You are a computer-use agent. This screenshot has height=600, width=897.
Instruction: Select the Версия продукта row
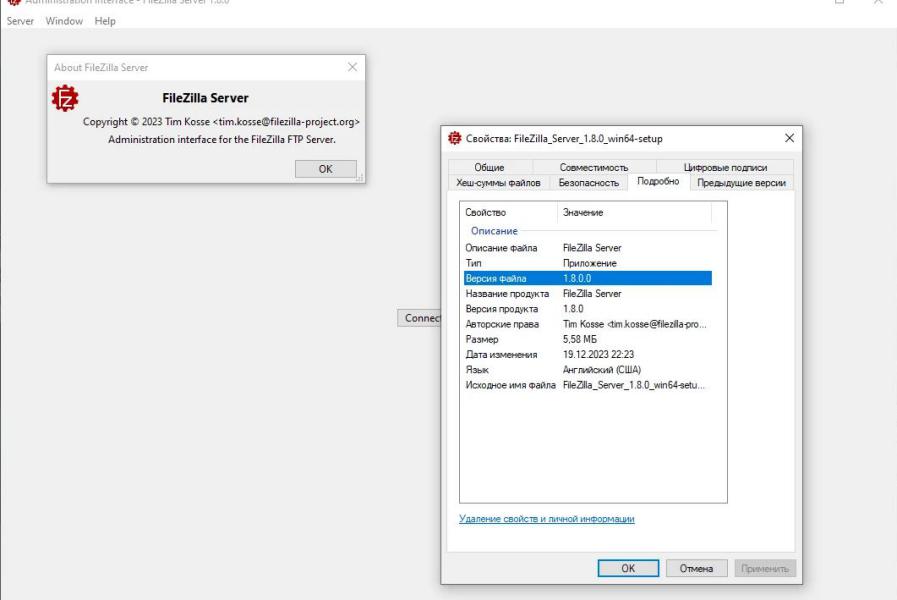pos(588,309)
